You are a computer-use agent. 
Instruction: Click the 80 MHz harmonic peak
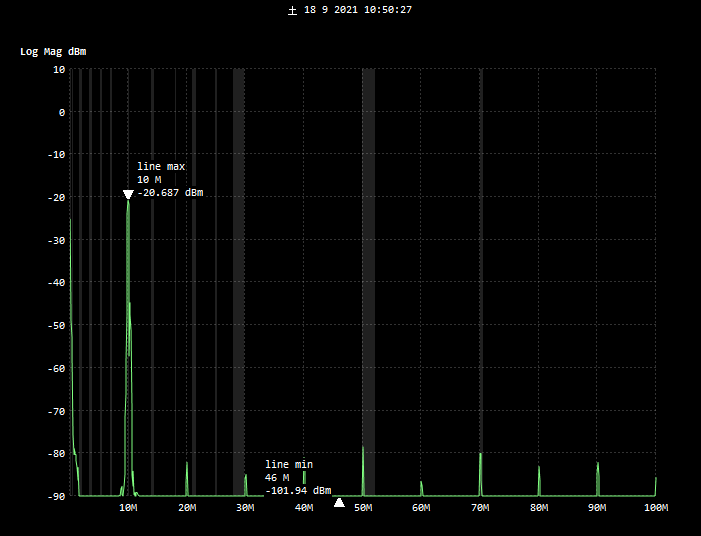click(539, 481)
